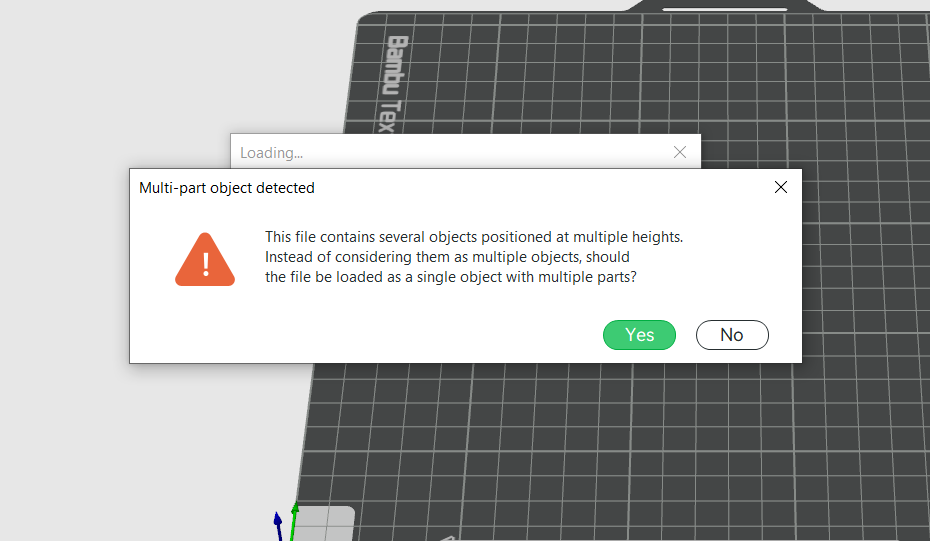Click the Bambu Textured plate label
Image resolution: width=930 pixels, height=541 pixels.
tap(396, 78)
